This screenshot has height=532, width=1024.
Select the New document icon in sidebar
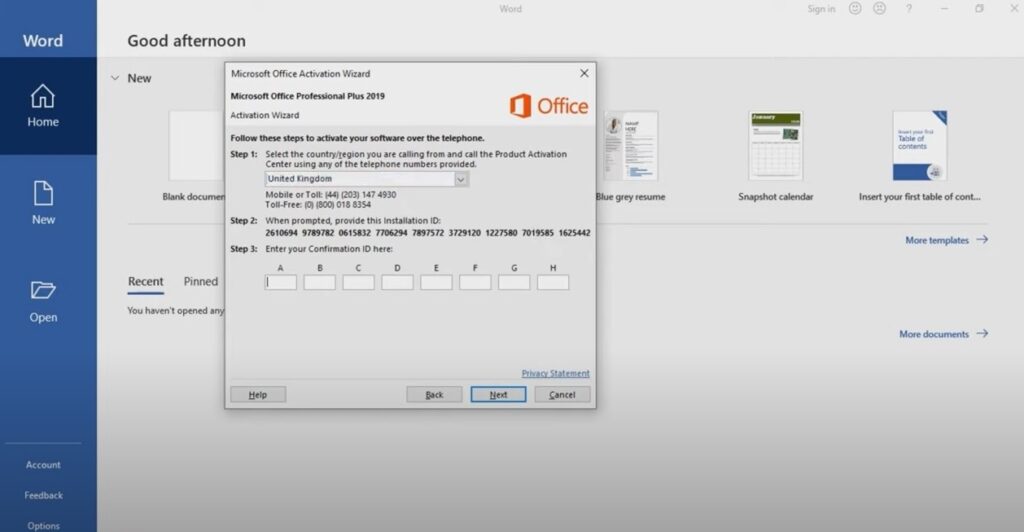tap(43, 194)
